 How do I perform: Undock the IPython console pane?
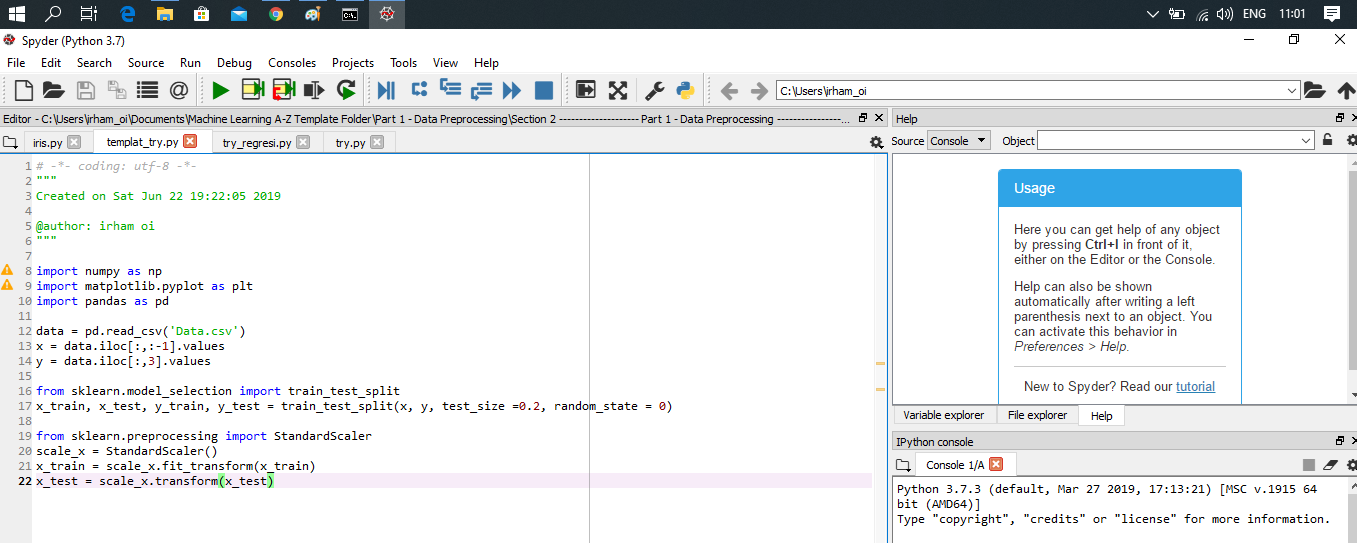click(x=1340, y=441)
